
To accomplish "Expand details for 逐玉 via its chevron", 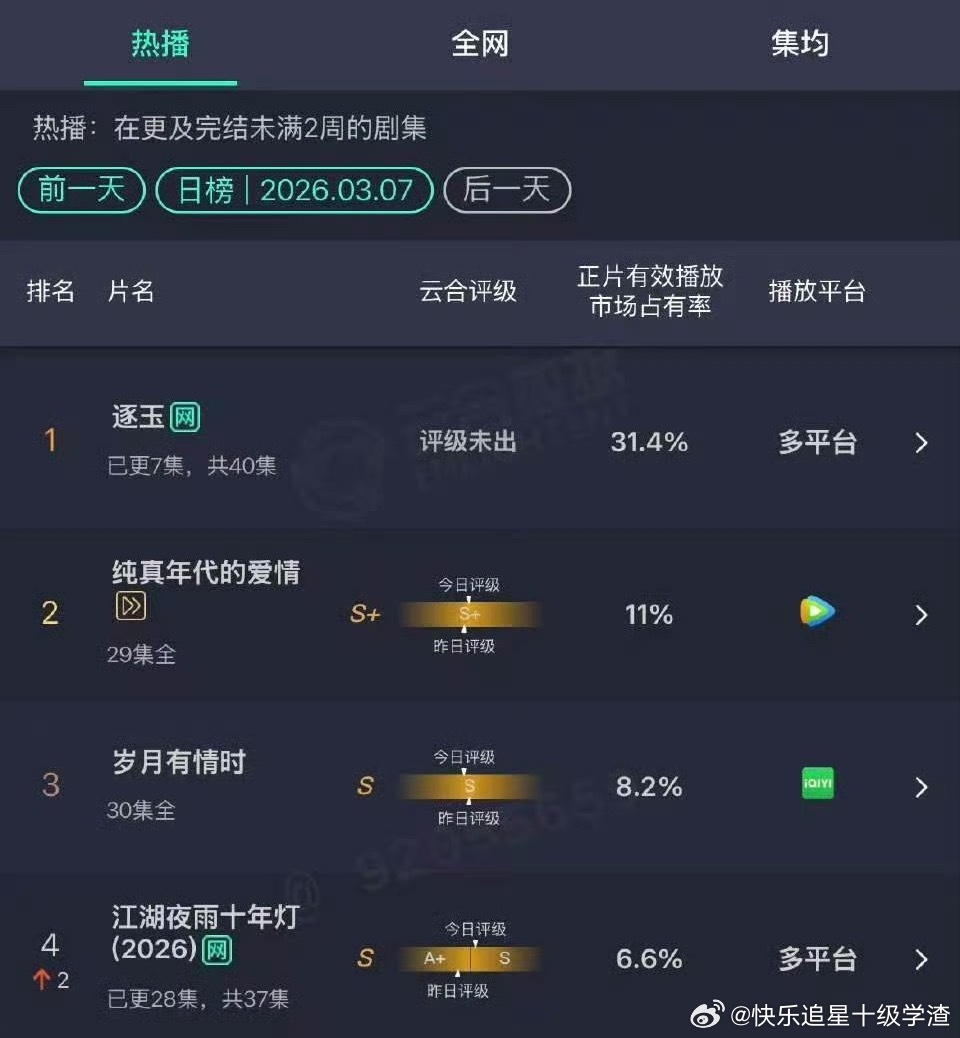I will tap(921, 443).
